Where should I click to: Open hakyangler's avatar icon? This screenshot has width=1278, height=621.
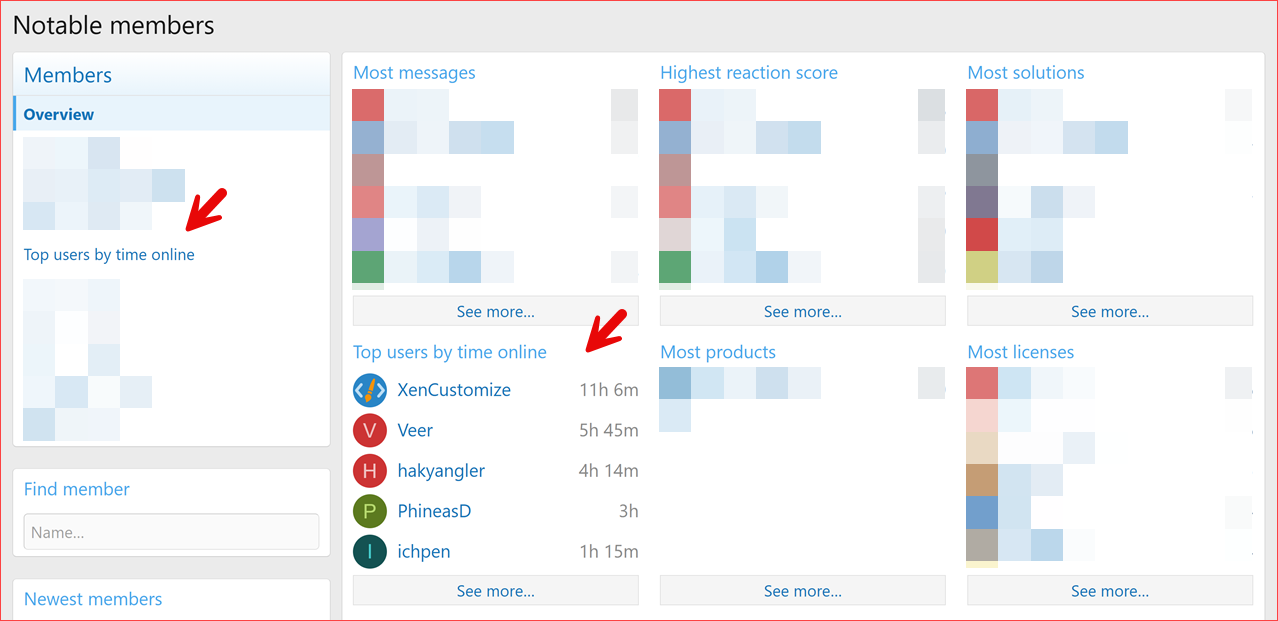click(369, 470)
